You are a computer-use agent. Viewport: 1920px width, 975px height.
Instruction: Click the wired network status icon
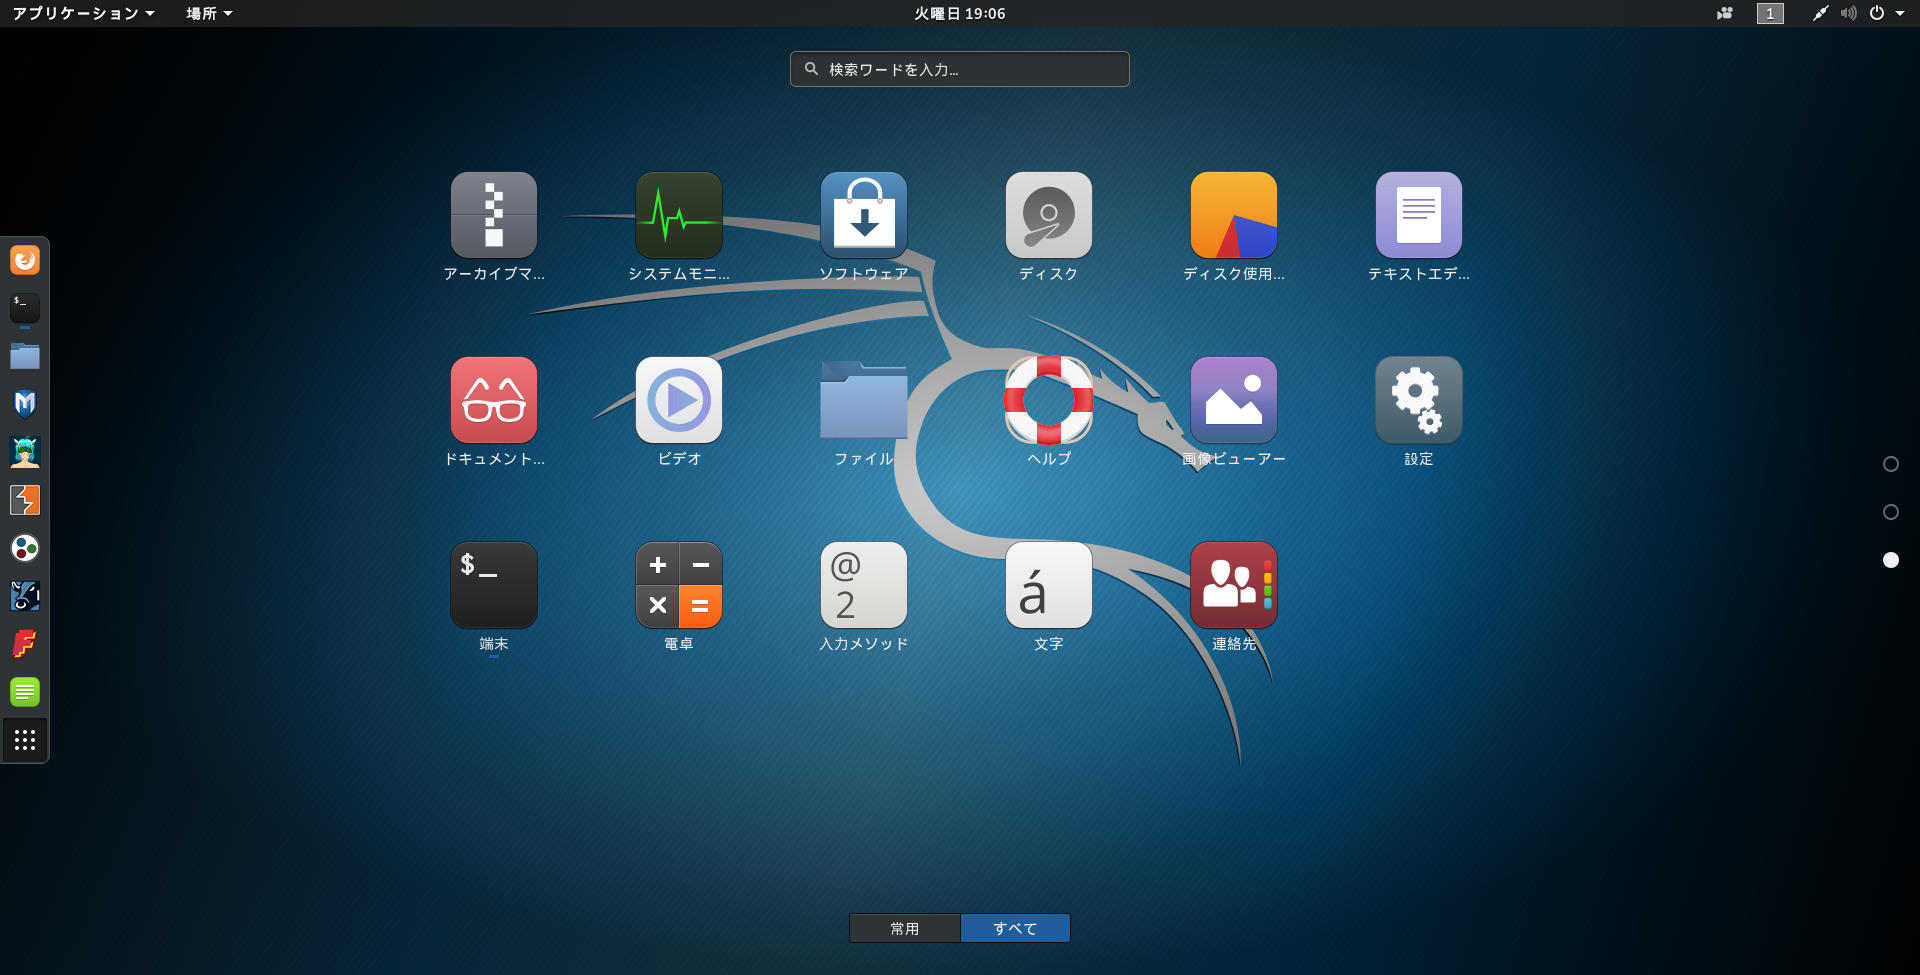(x=1821, y=13)
